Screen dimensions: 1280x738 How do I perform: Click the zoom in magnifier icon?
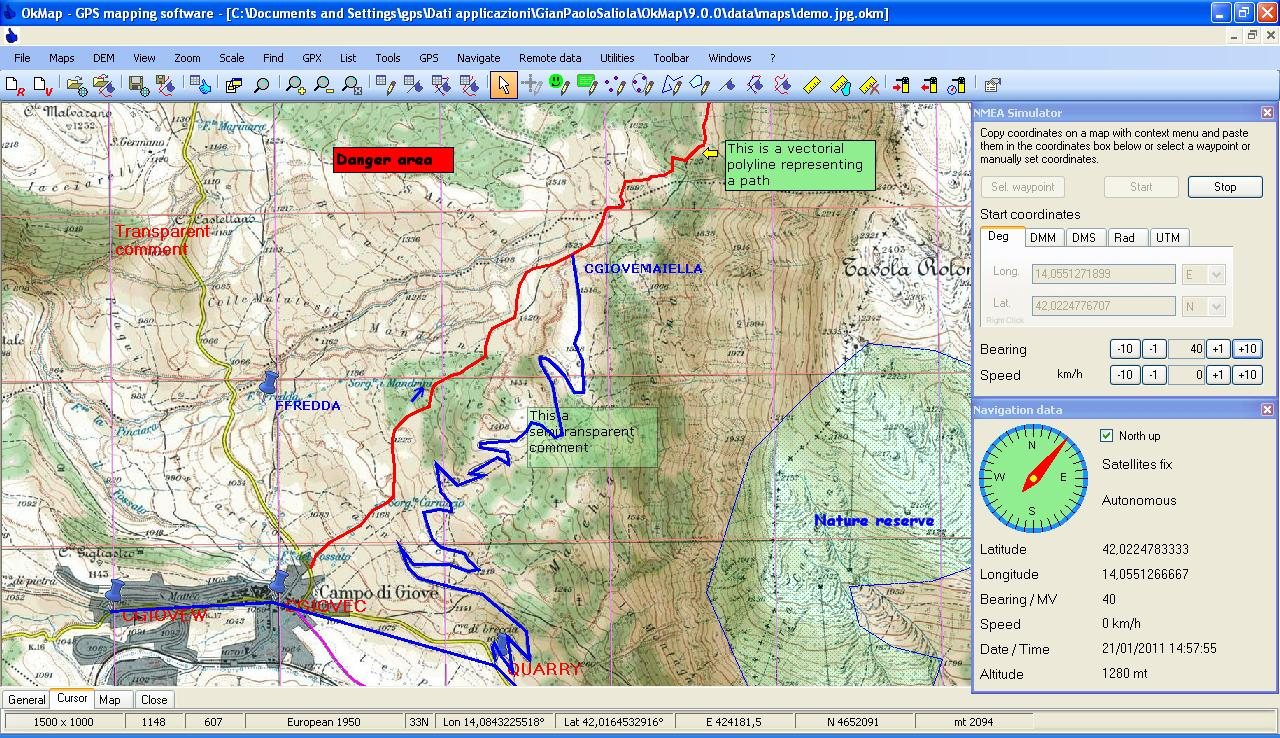pyautogui.click(x=295, y=86)
